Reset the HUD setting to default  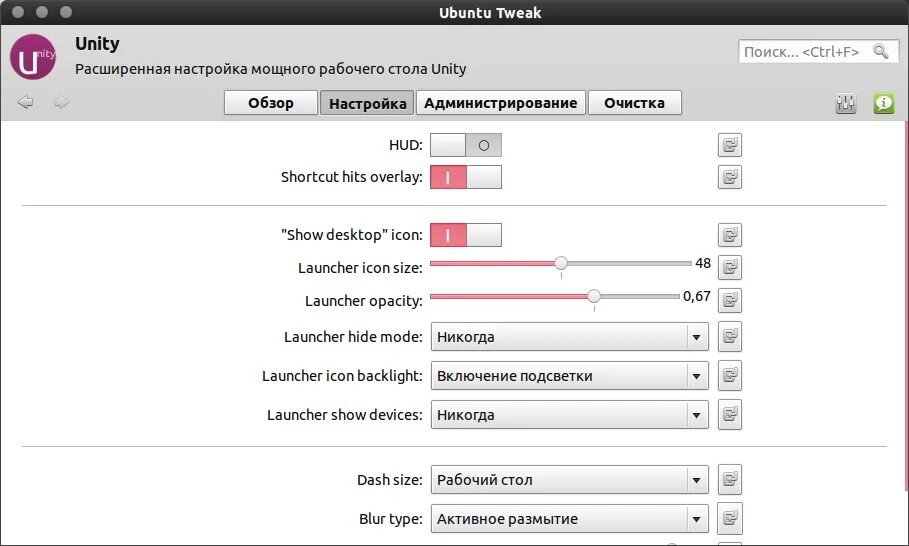coord(730,146)
